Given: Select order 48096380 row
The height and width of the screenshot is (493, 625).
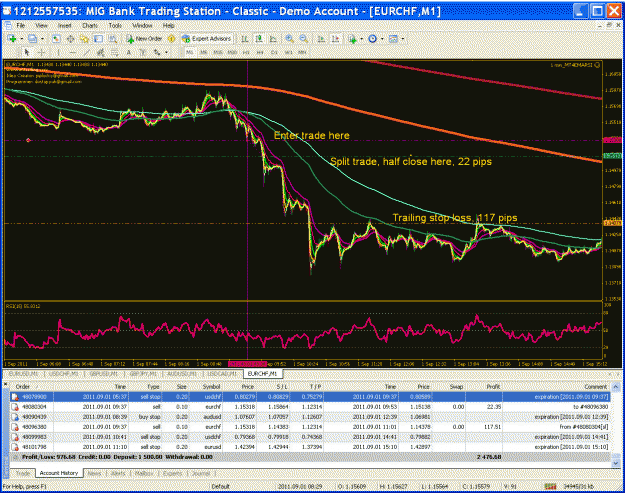Looking at the screenshot, I should (x=311, y=427).
